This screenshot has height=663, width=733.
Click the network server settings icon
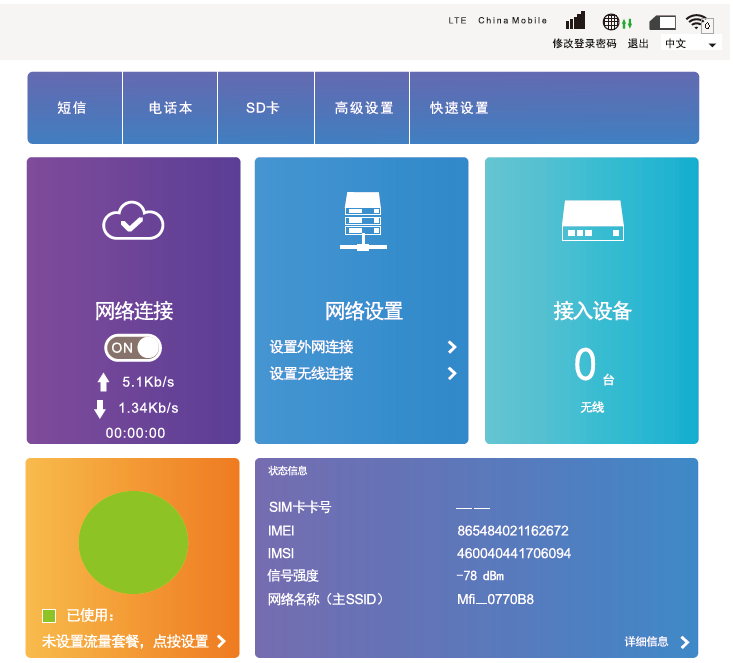tap(363, 221)
